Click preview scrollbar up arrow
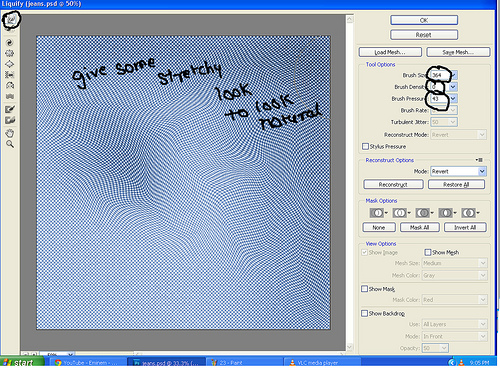This screenshot has width=500, height=375. click(350, 19)
